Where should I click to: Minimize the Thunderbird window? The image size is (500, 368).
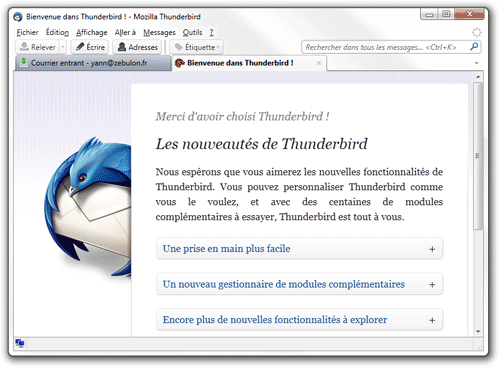tap(429, 14)
